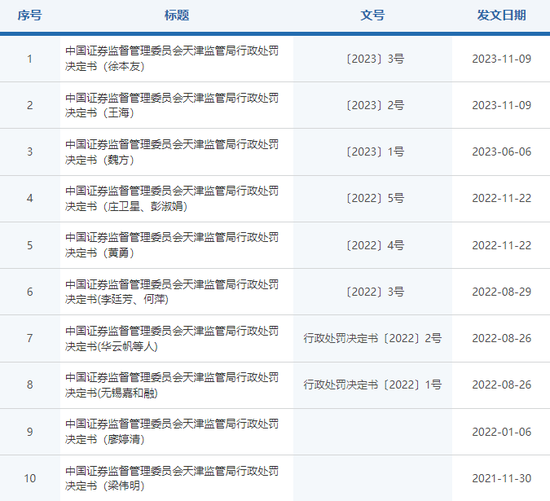Click serial number 8 cell

click(30, 385)
